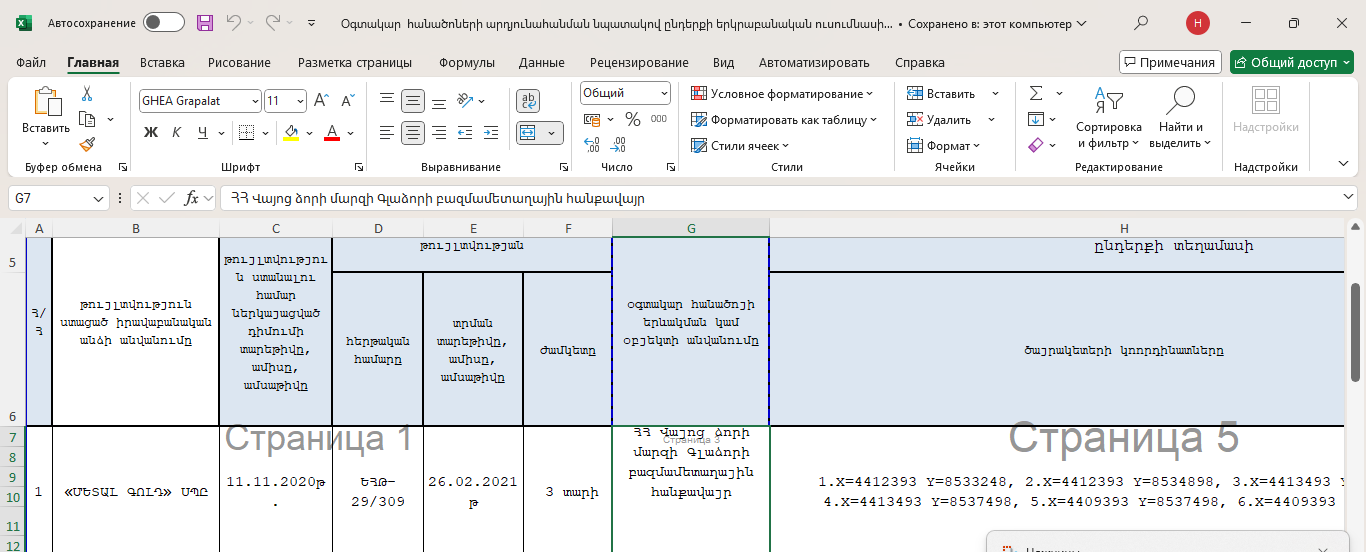Click the Примечания button

(1170, 62)
